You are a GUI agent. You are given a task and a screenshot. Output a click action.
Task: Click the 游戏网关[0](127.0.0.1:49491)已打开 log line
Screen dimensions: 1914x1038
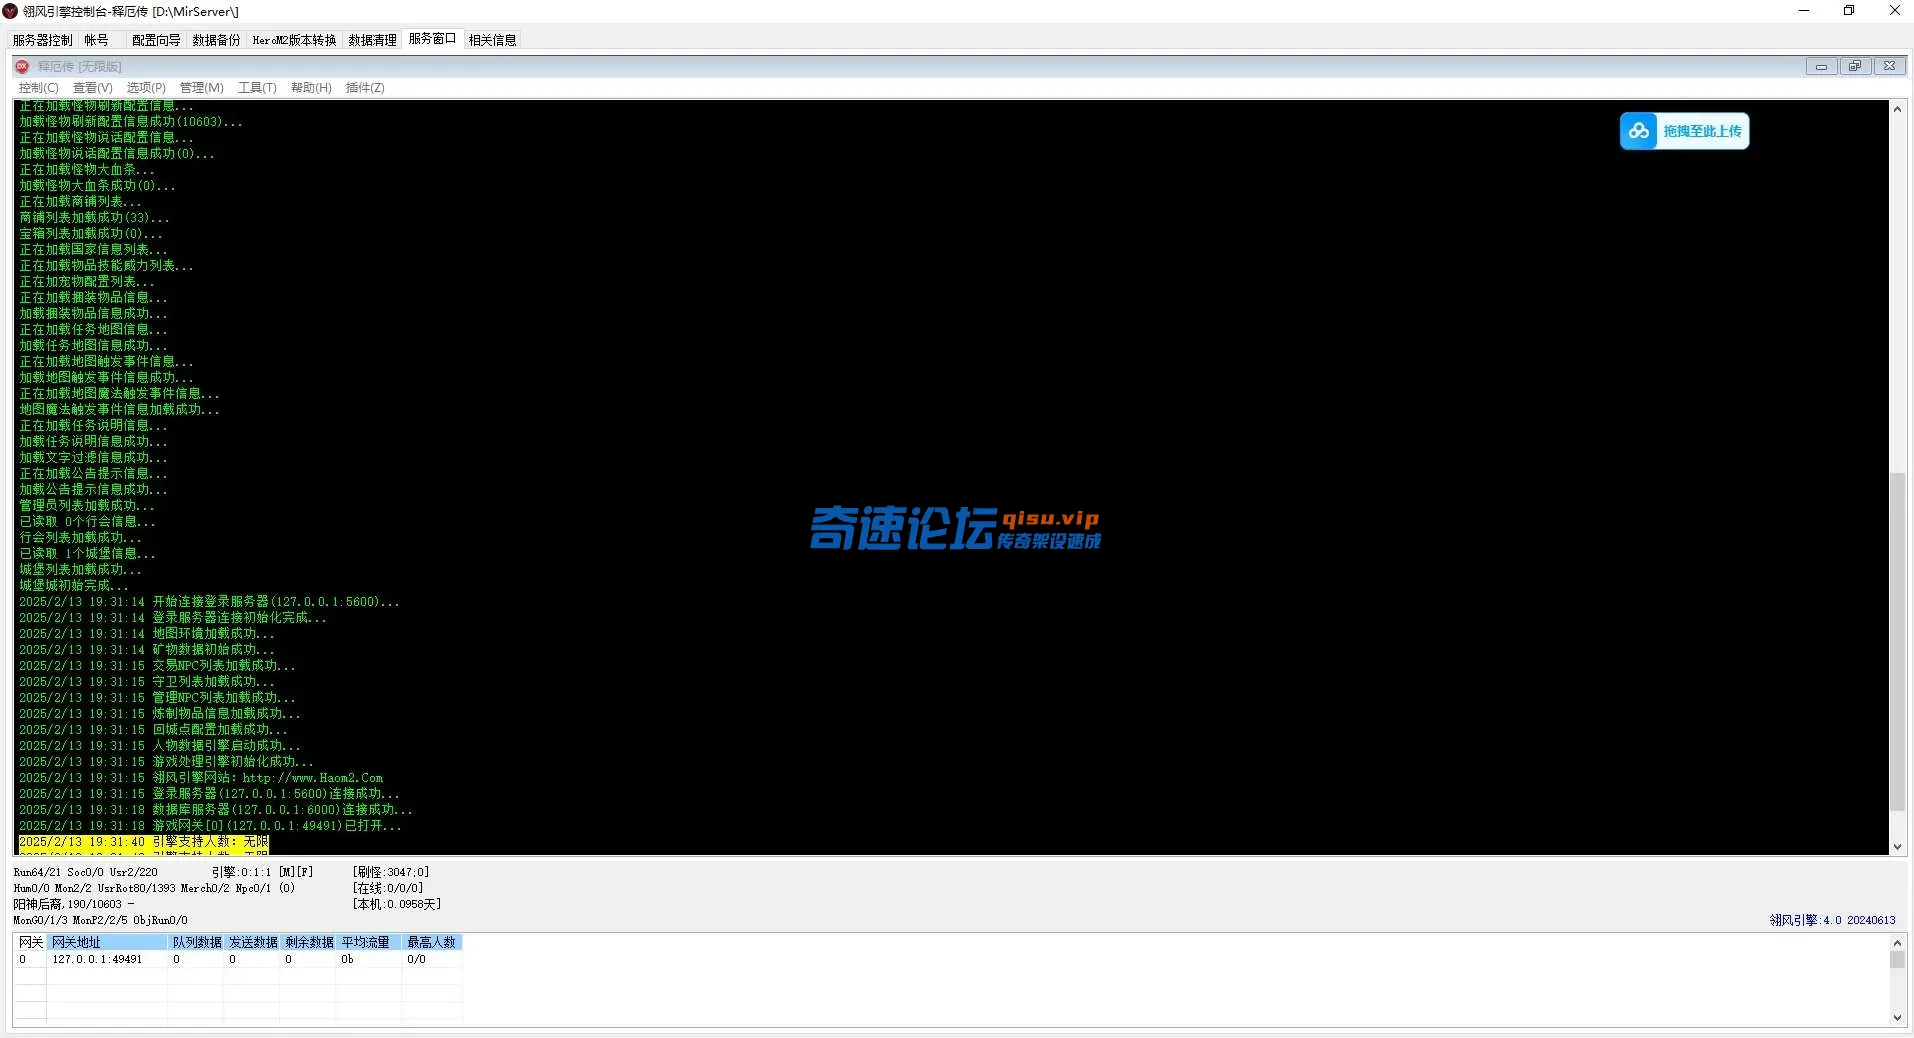point(210,826)
